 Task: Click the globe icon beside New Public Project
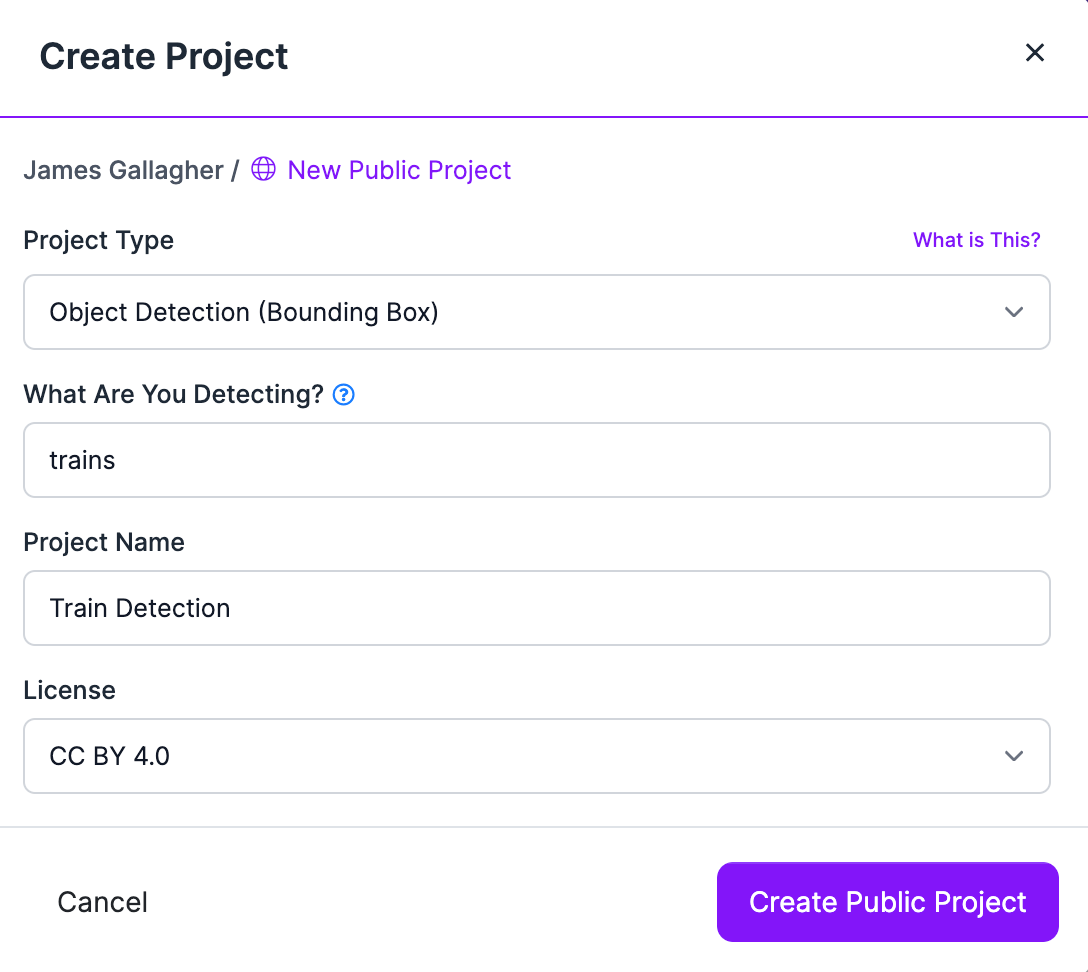(x=263, y=170)
